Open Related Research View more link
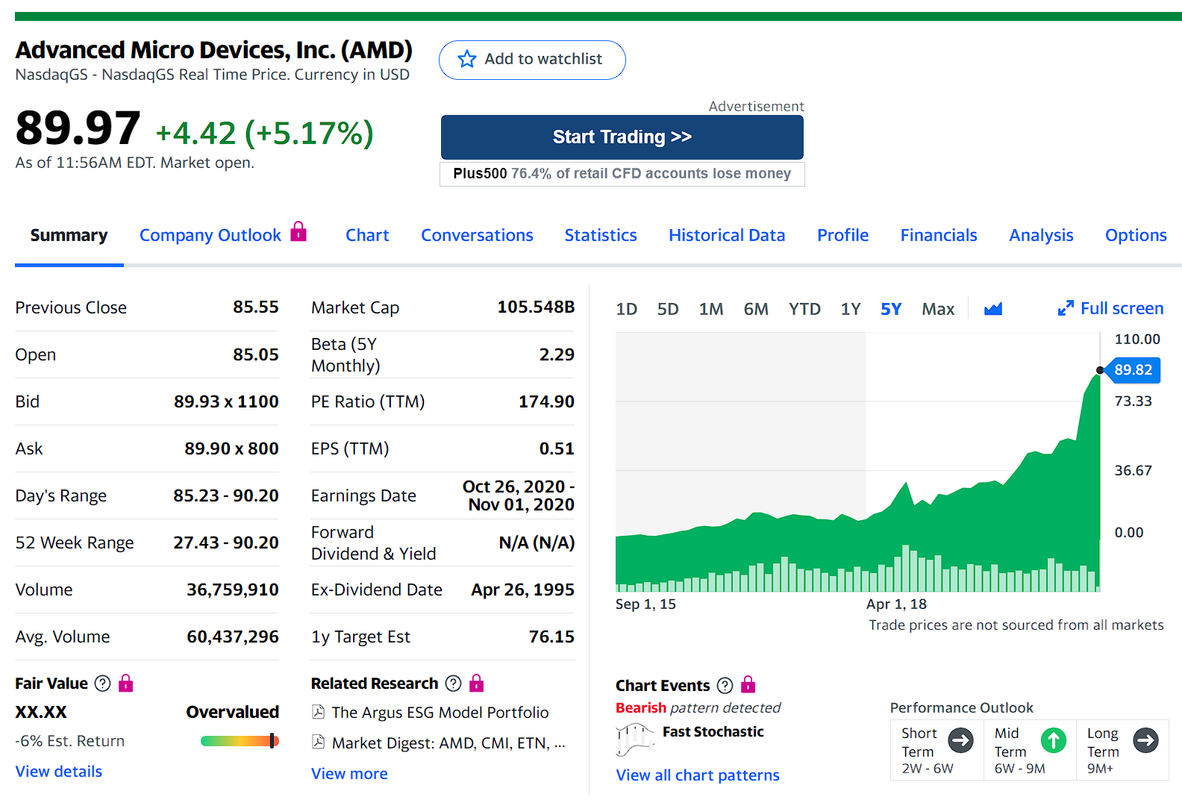This screenshot has width=1182, height=800. pyautogui.click(x=349, y=774)
